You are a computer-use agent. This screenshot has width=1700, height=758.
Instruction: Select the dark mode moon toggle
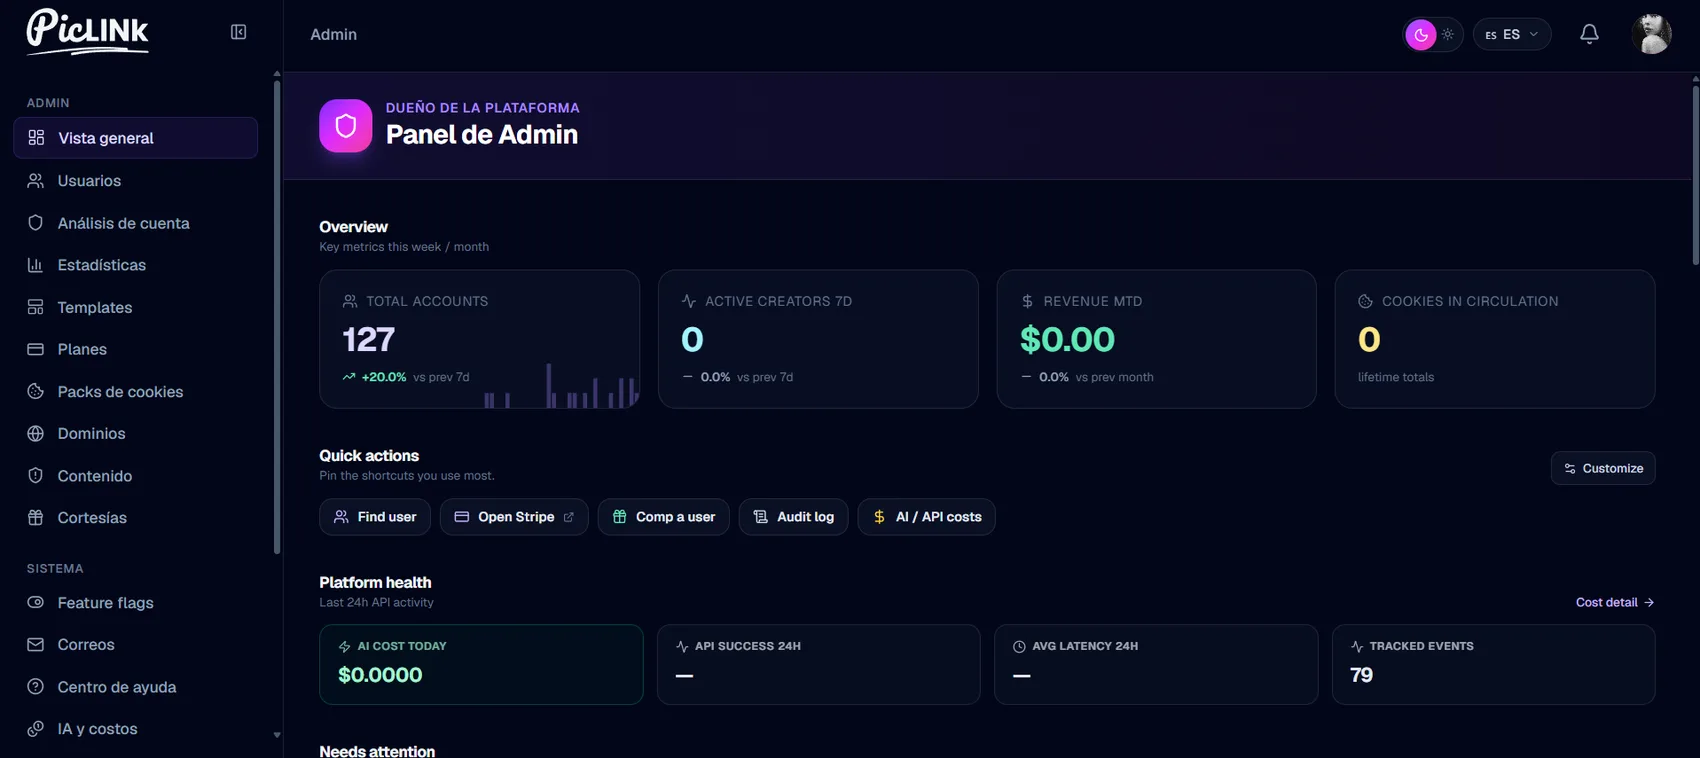1421,35
